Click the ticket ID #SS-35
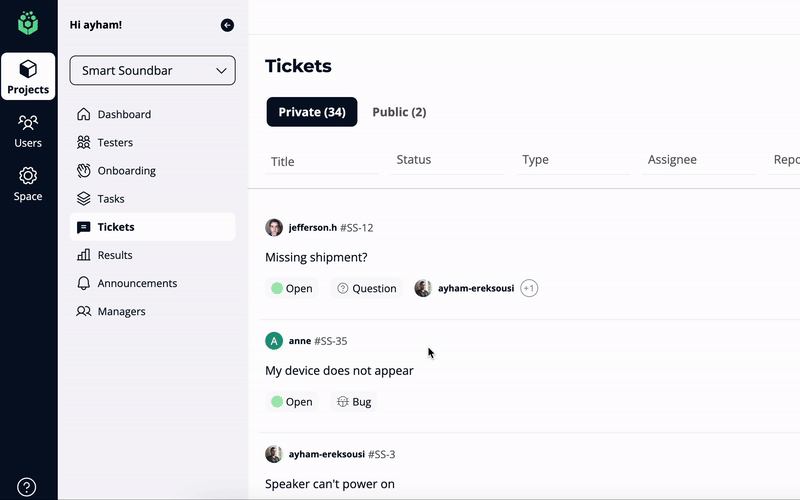 tap(331, 341)
